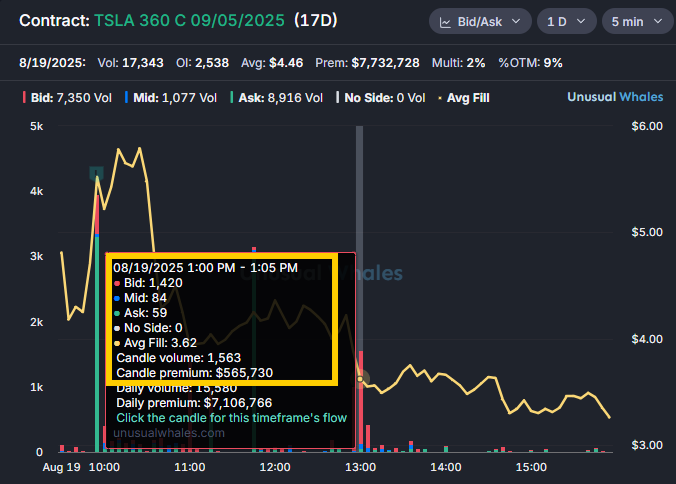Click the 'Bid: 1,420' tooltip line
Screen dimensions: 676x484
click(148, 283)
